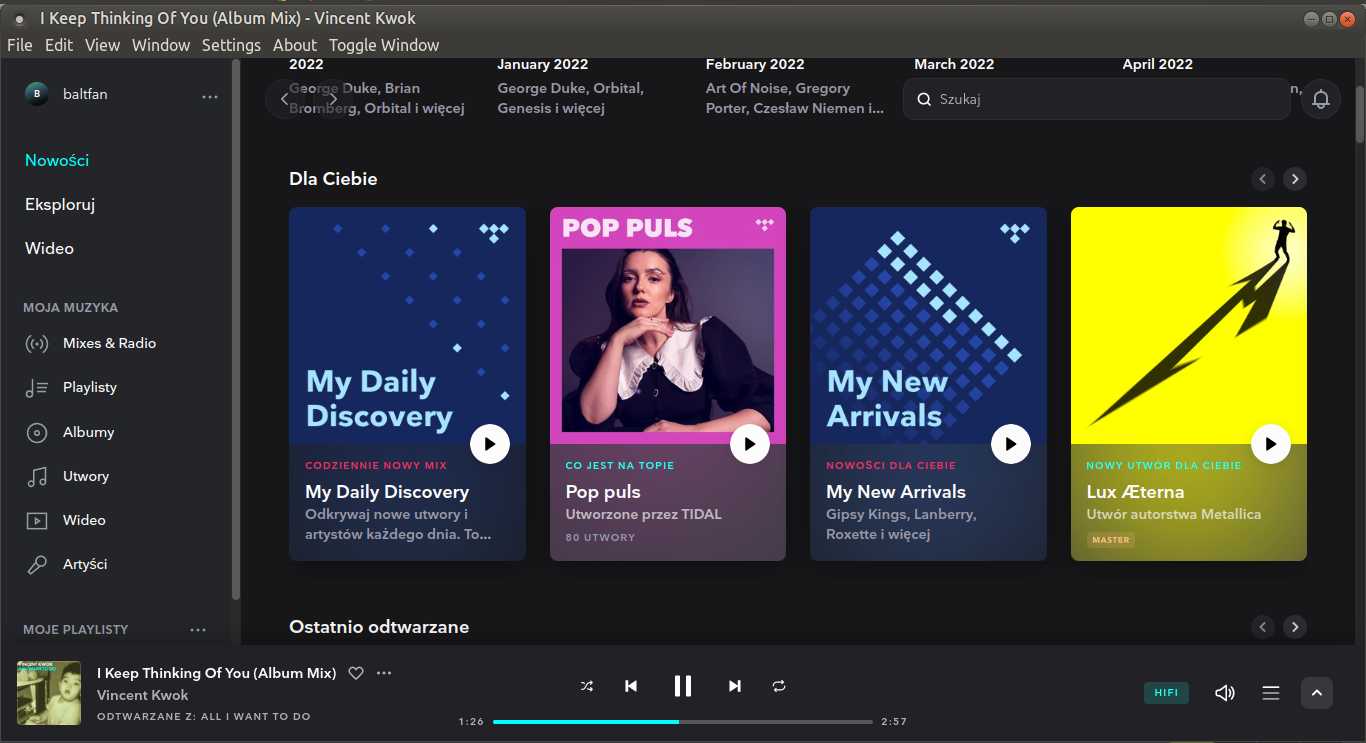Image resolution: width=1366 pixels, height=743 pixels.
Task: Open Vincent Kwok artist page
Action: (x=143, y=695)
